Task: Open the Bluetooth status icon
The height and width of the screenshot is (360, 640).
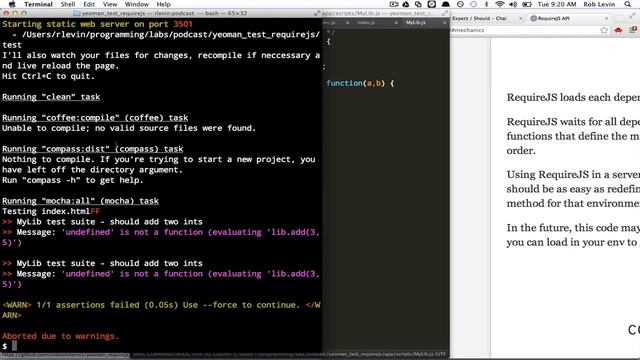Action: pyautogui.click(x=486, y=4)
